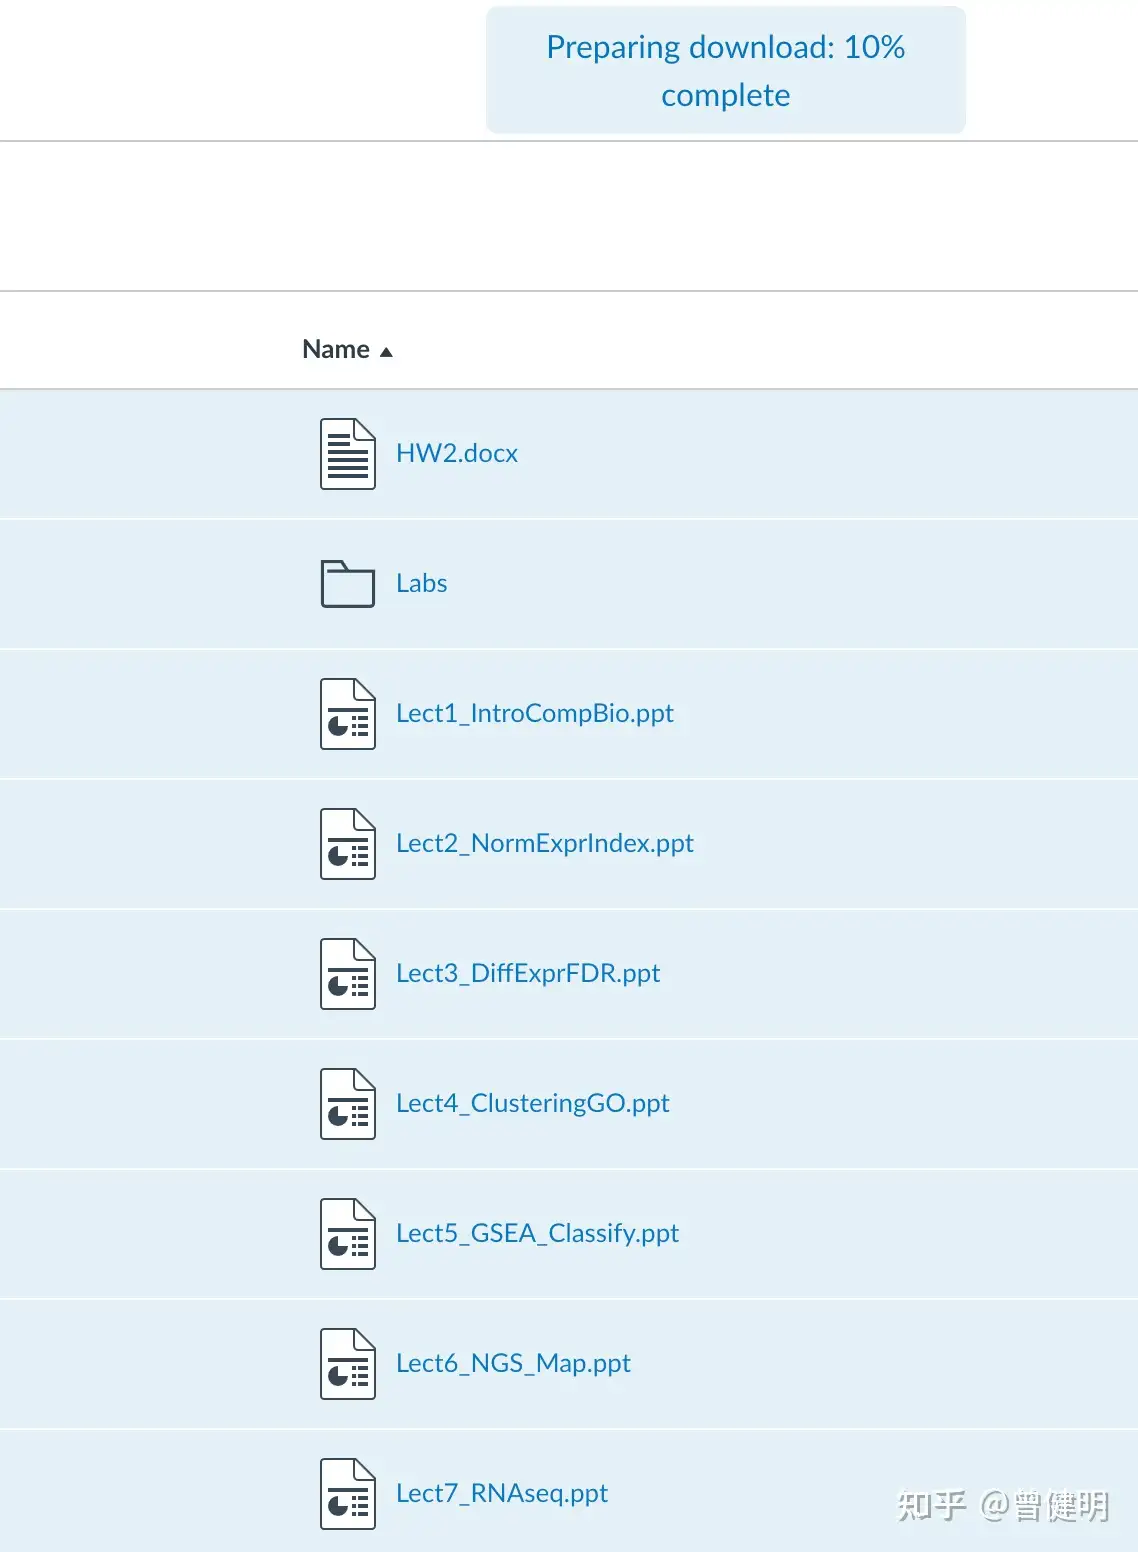1138x1552 pixels.
Task: Click the Preparing download progress notification
Action: click(726, 70)
